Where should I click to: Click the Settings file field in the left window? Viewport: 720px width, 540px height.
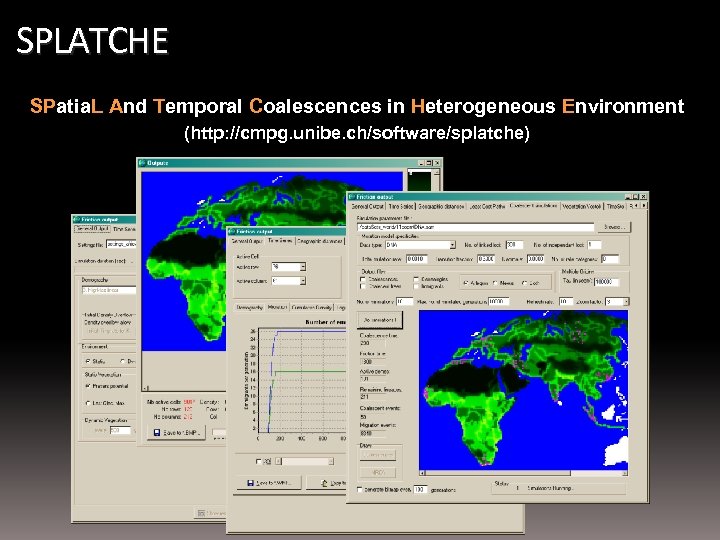click(121, 244)
